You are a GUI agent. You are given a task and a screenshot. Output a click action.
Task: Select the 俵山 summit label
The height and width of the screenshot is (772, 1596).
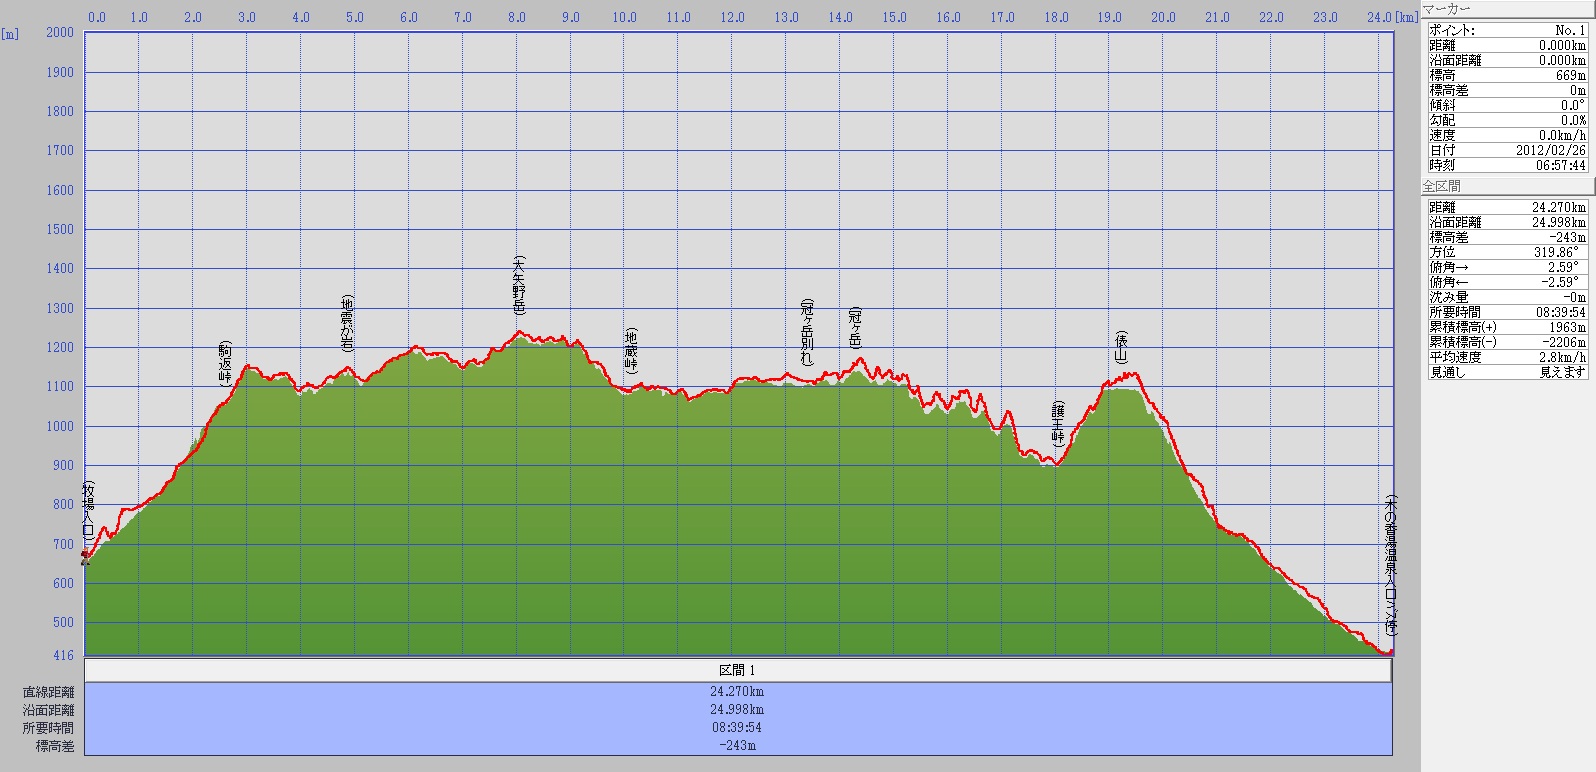pyautogui.click(x=1121, y=347)
